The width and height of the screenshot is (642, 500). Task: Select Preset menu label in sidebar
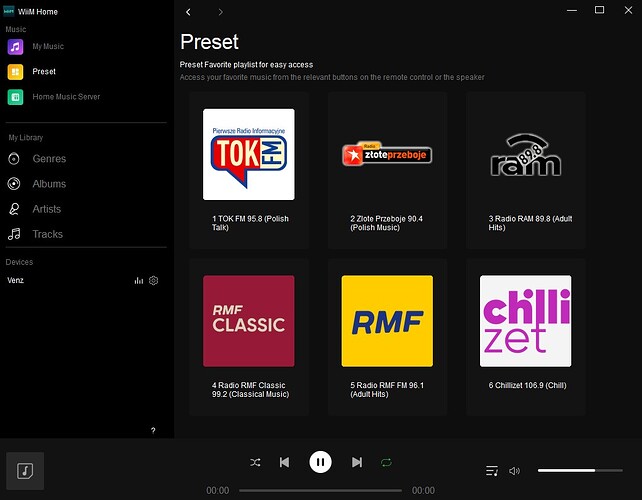pyautogui.click(x=44, y=72)
